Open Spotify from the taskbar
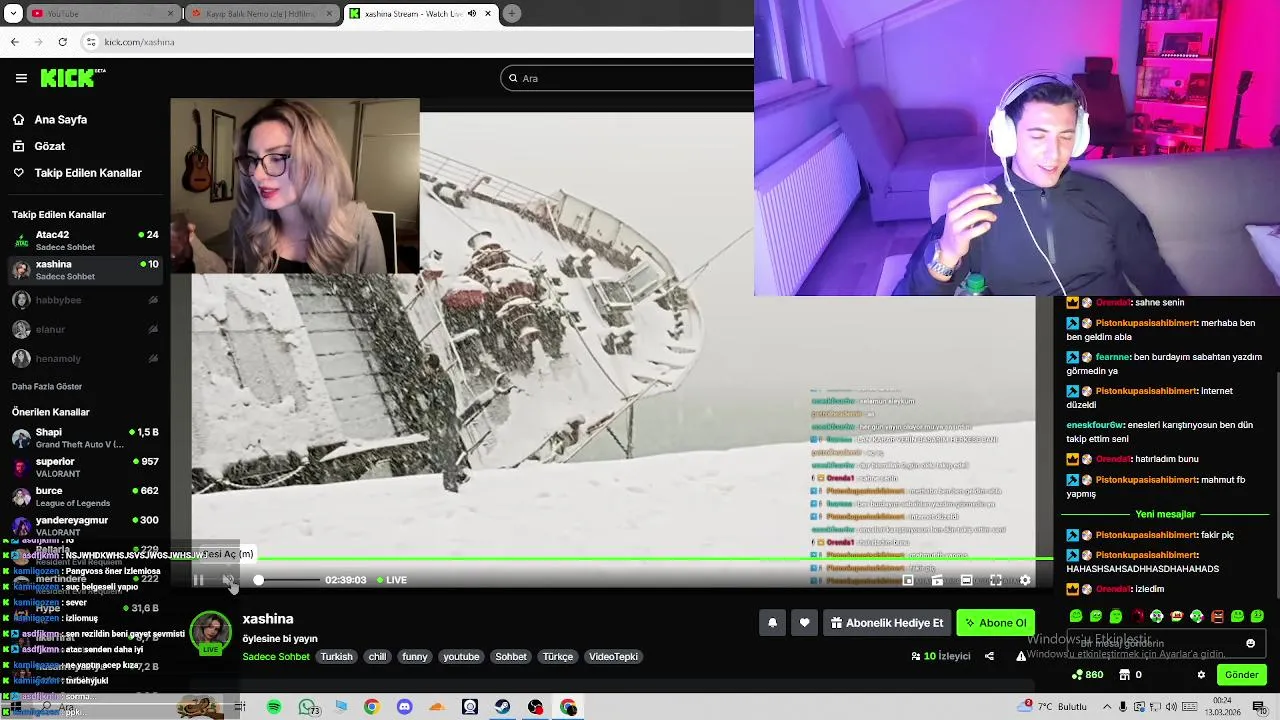This screenshot has height=720, width=1280. click(274, 707)
